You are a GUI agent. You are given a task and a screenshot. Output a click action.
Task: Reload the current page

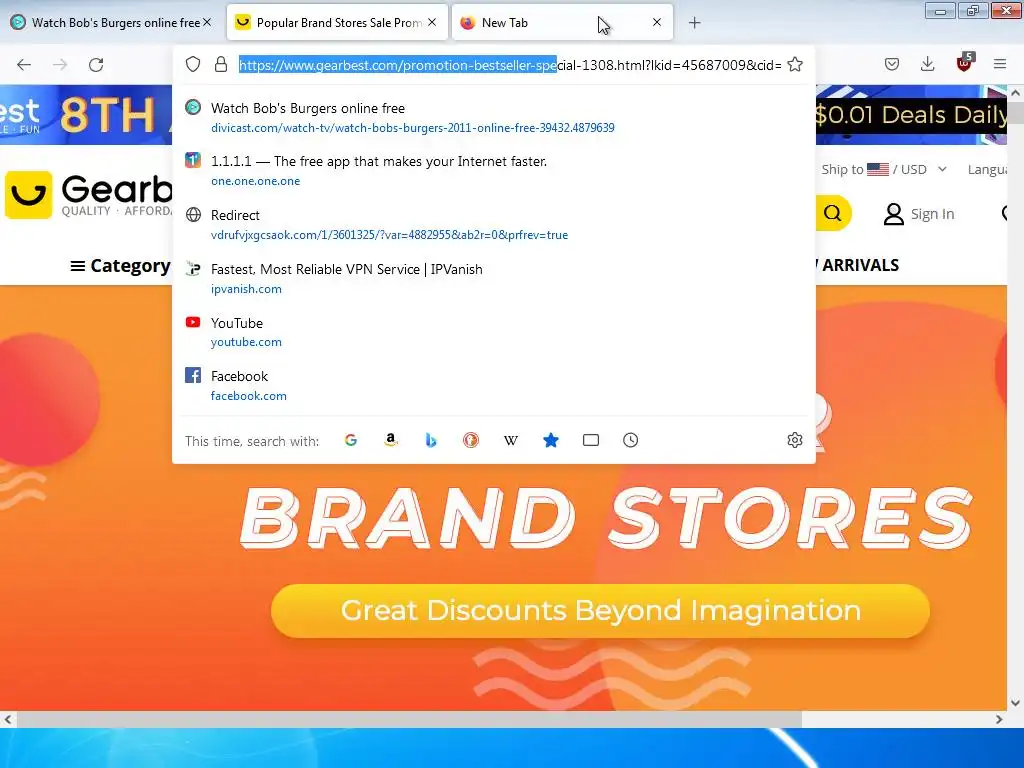96,65
